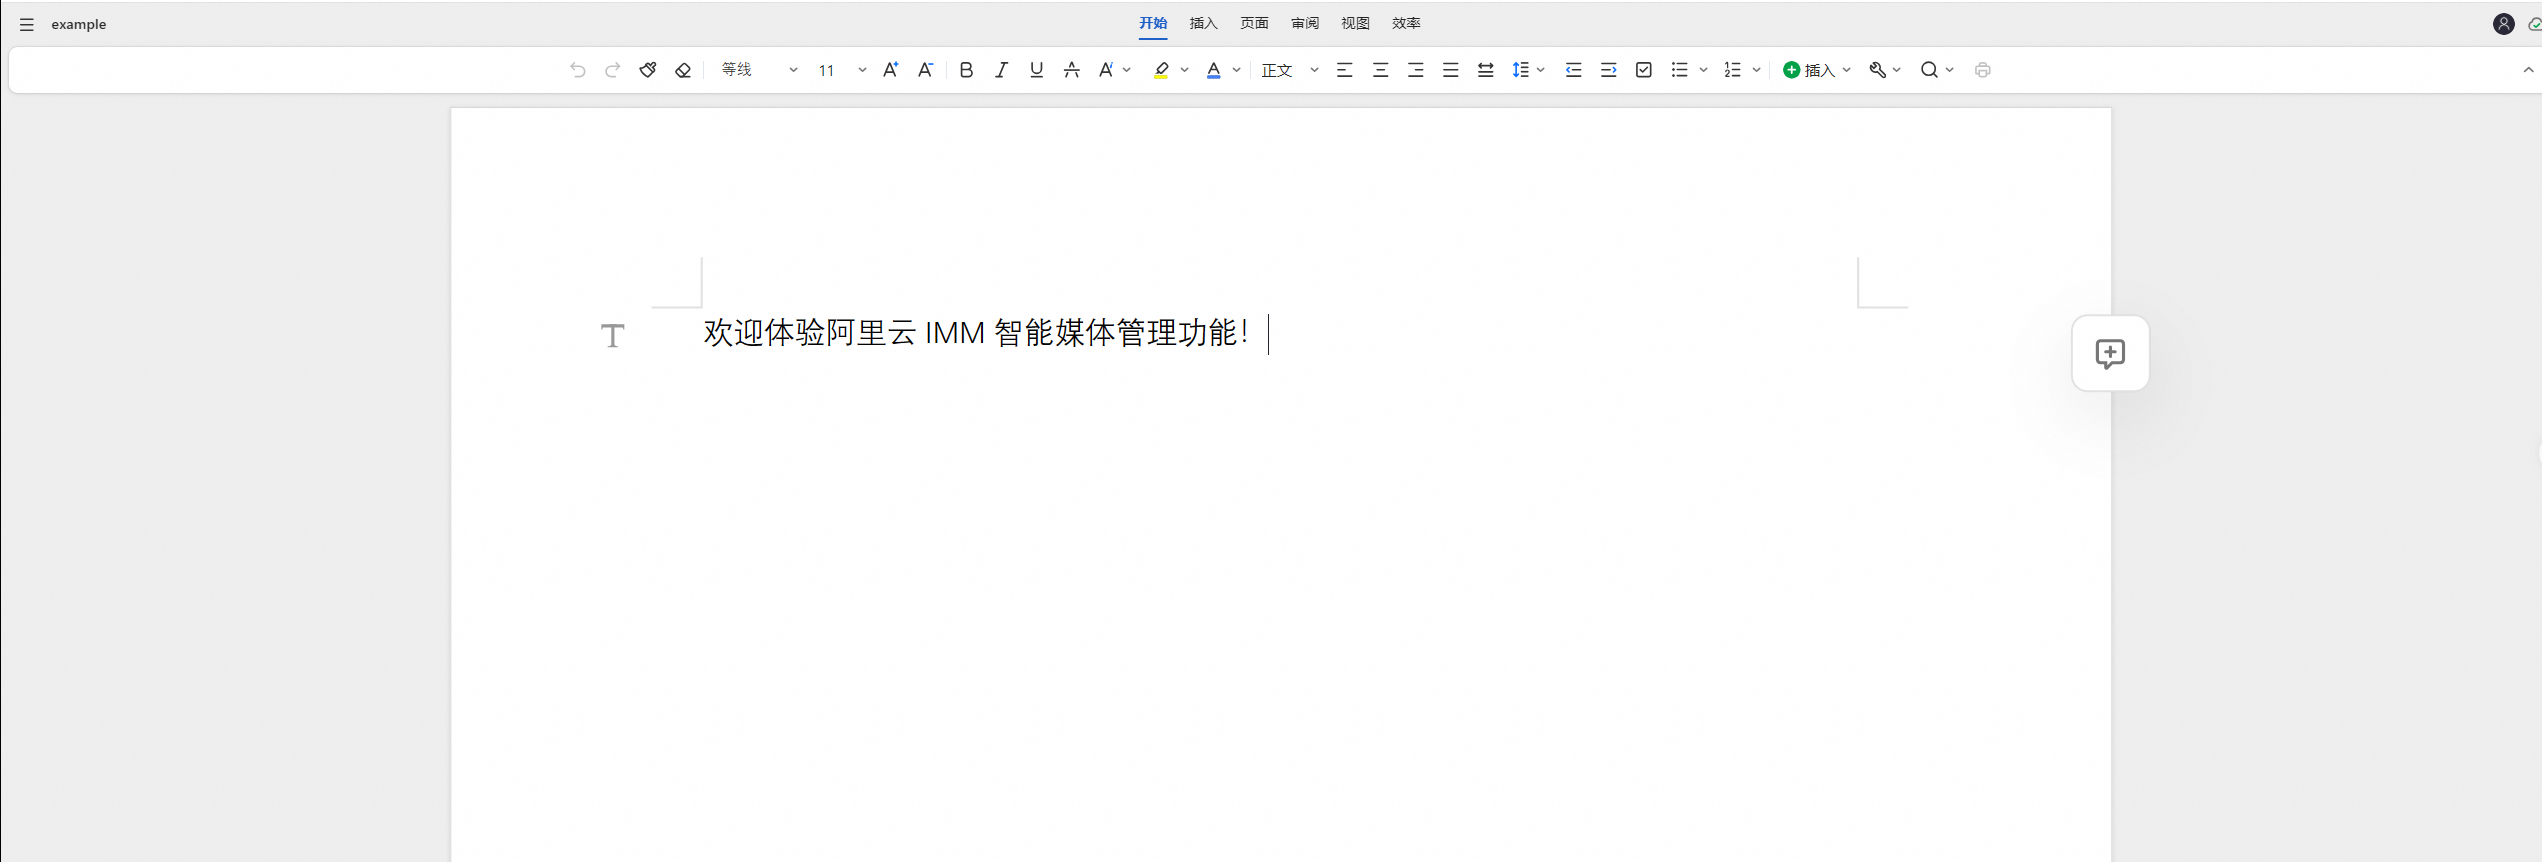Justify the paragraph text

1450,70
